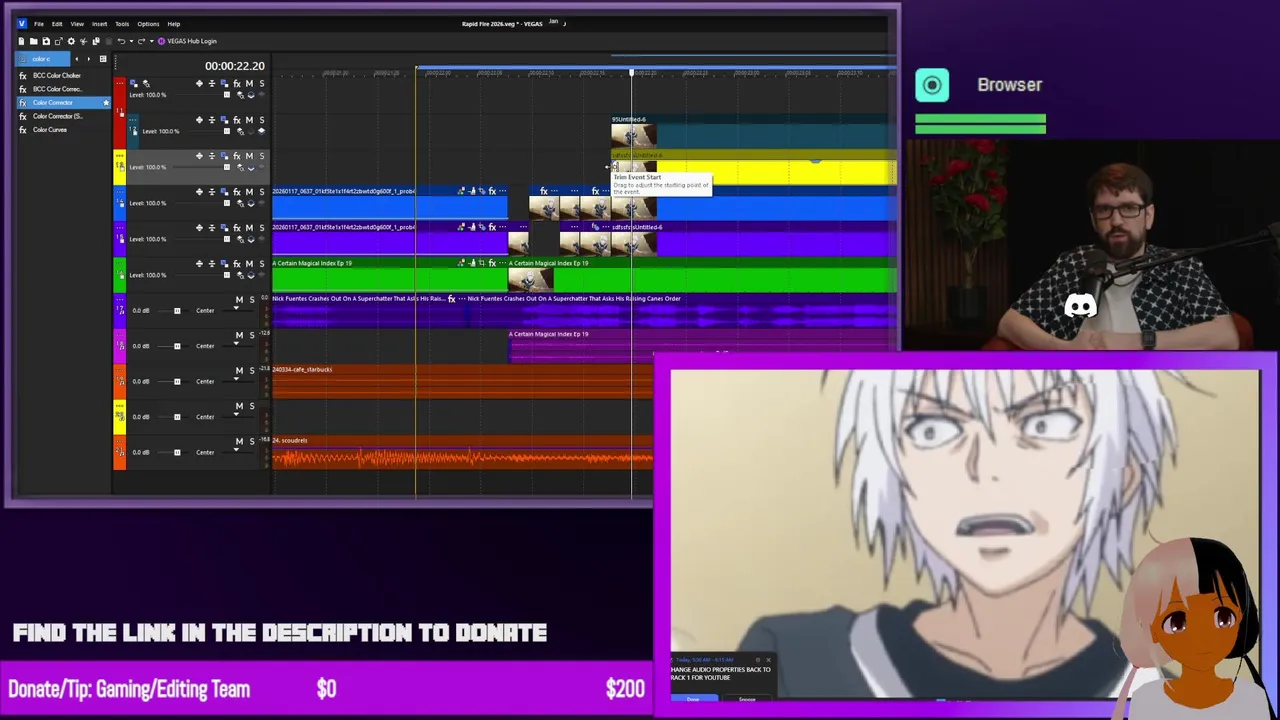Viewport: 1280px width, 720px height.
Task: Click level slider on green video track
Action: 227,275
